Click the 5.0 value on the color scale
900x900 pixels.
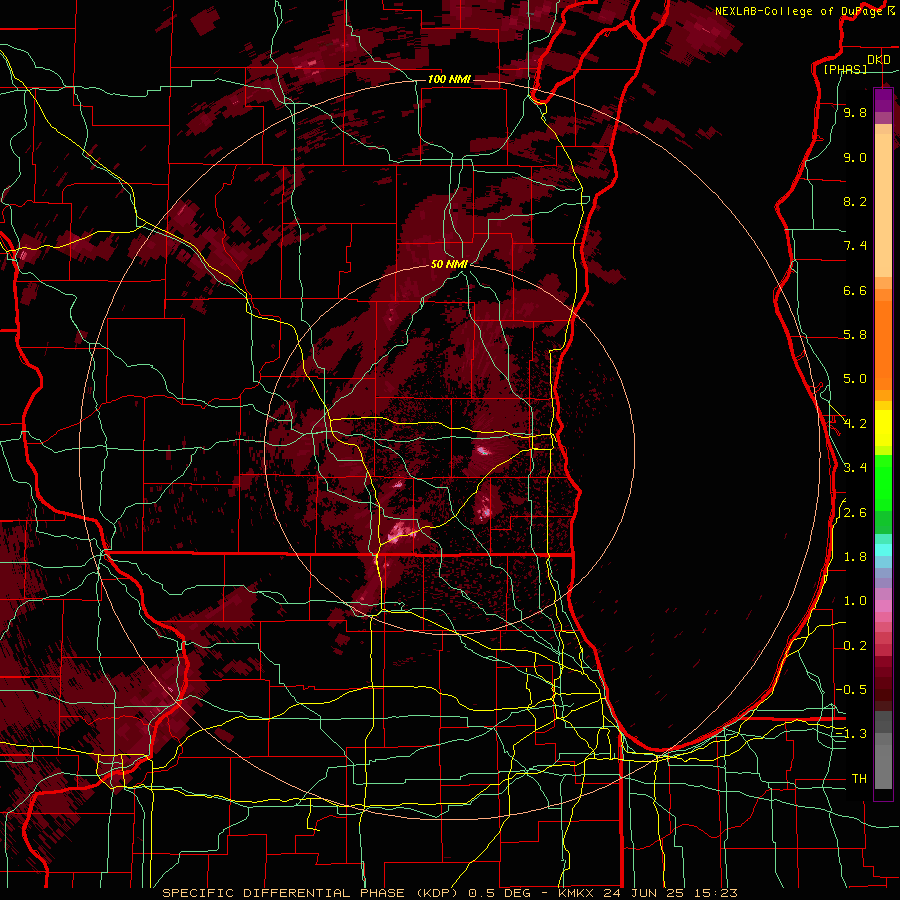point(855,379)
